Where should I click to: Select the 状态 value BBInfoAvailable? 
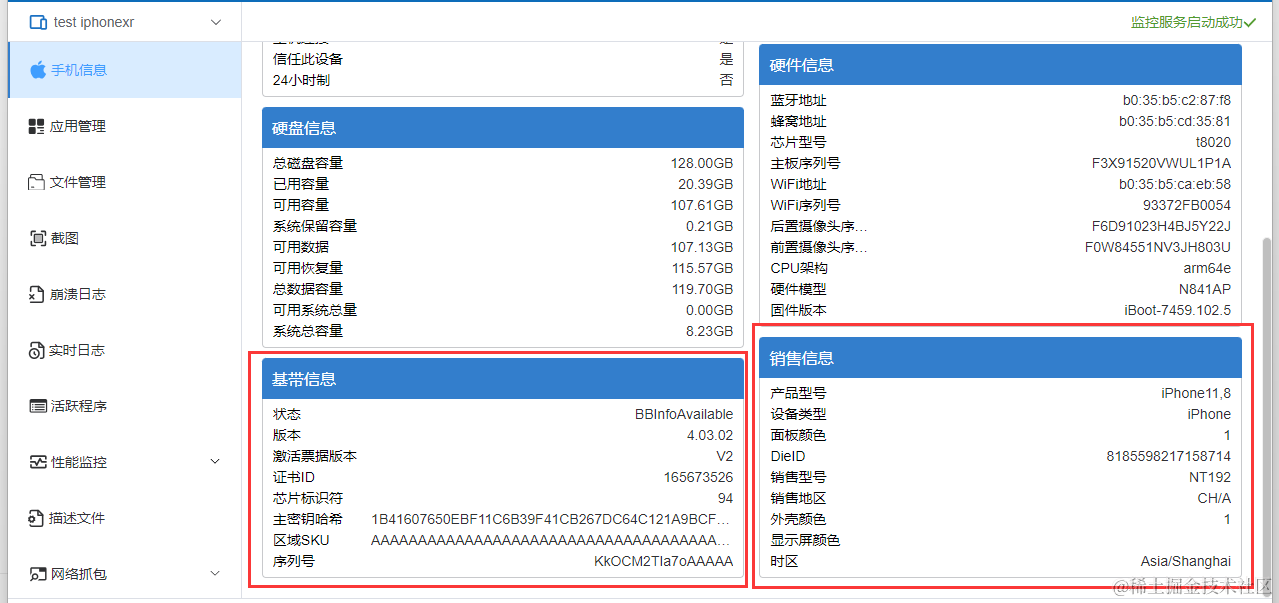(684, 414)
